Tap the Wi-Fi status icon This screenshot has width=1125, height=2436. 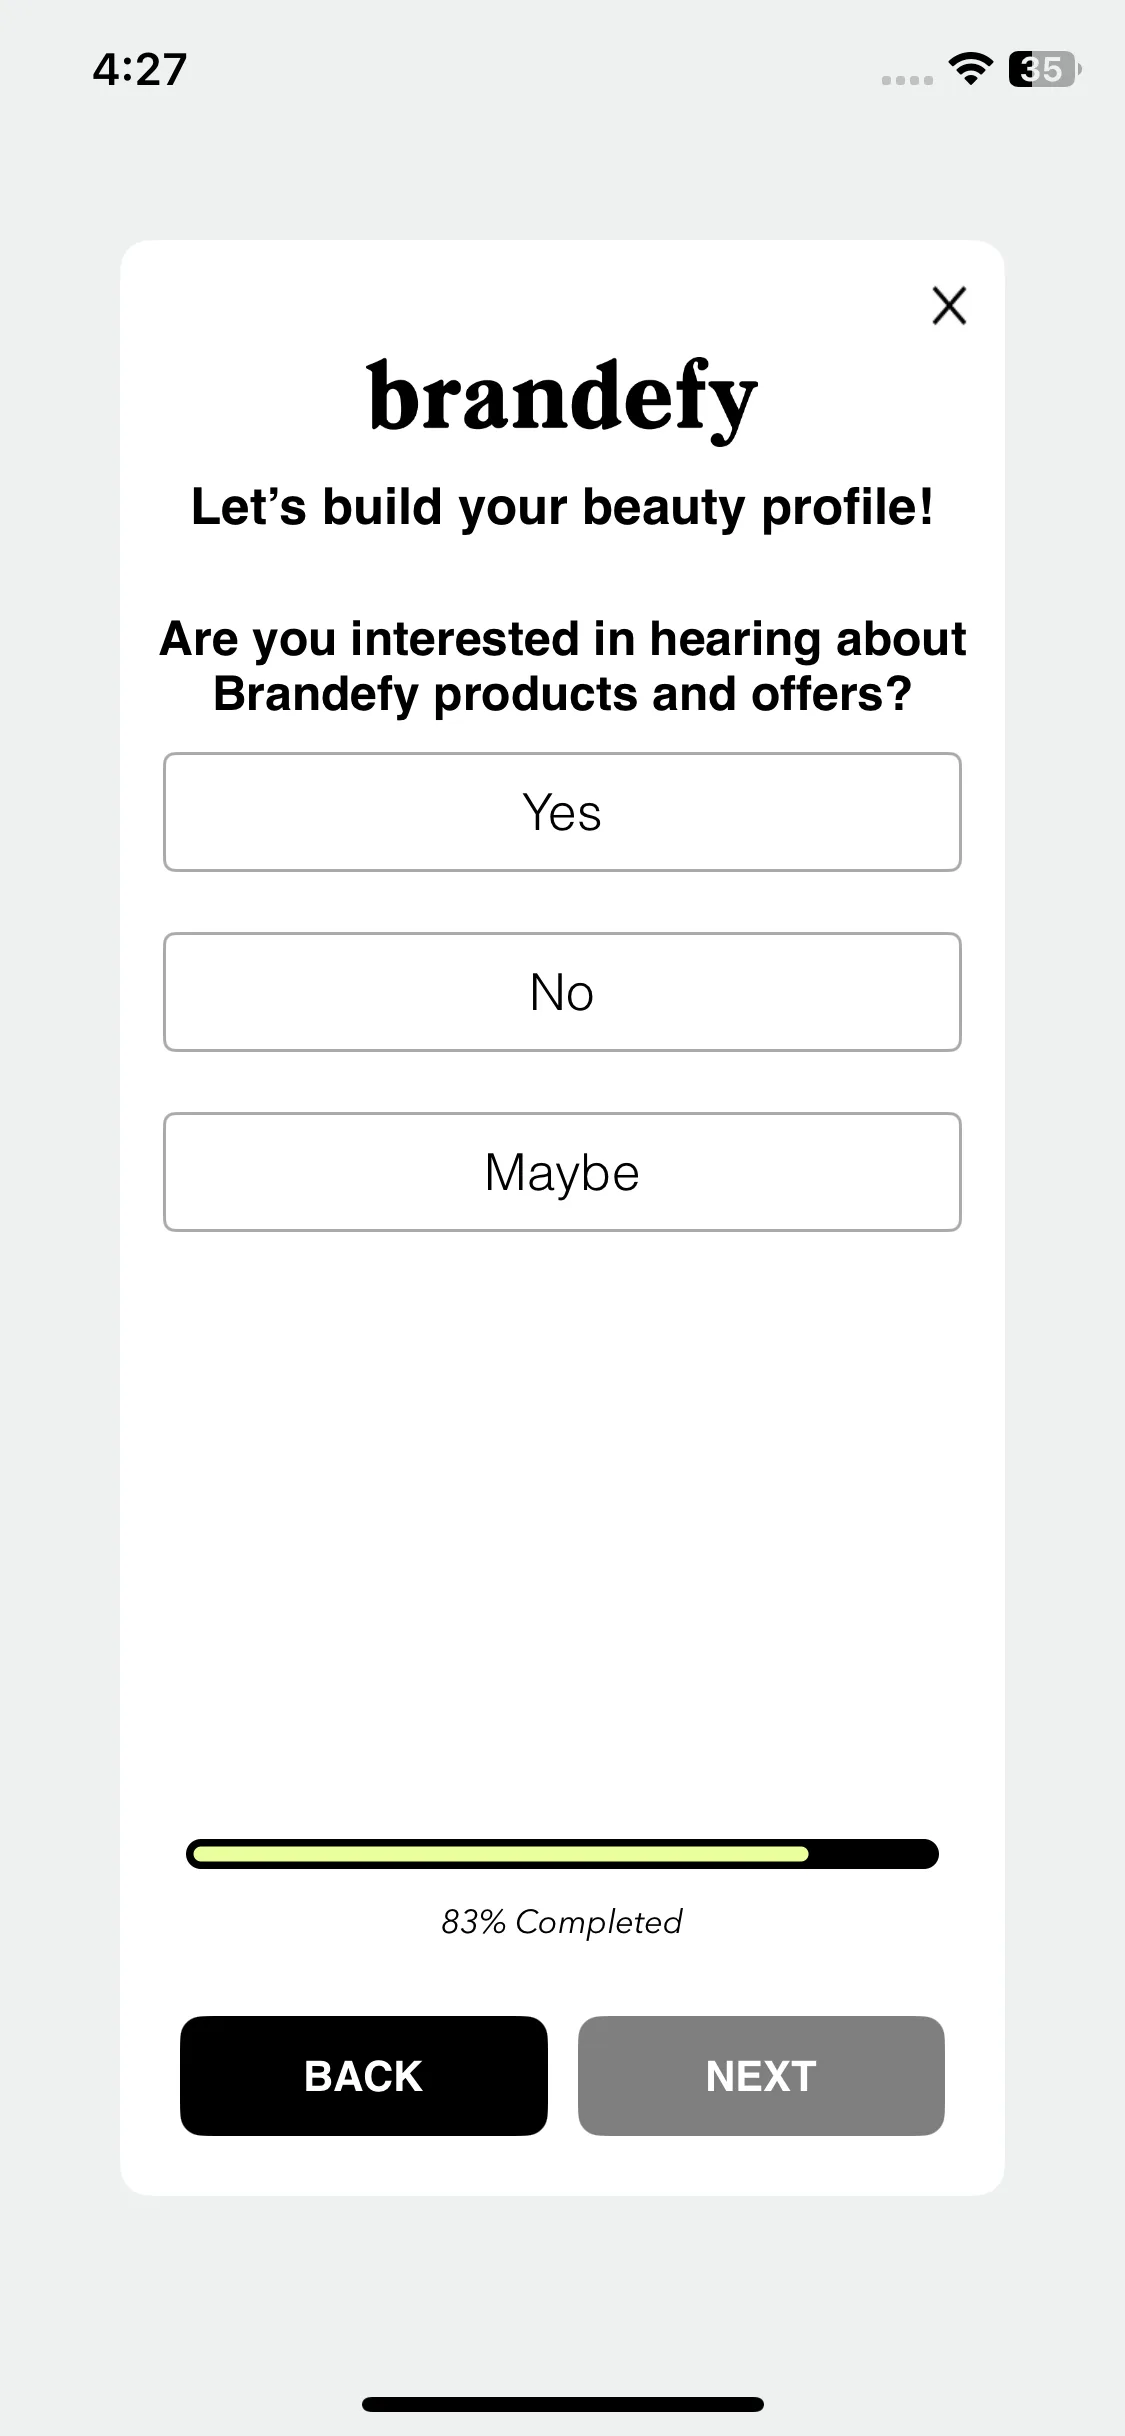(x=969, y=69)
